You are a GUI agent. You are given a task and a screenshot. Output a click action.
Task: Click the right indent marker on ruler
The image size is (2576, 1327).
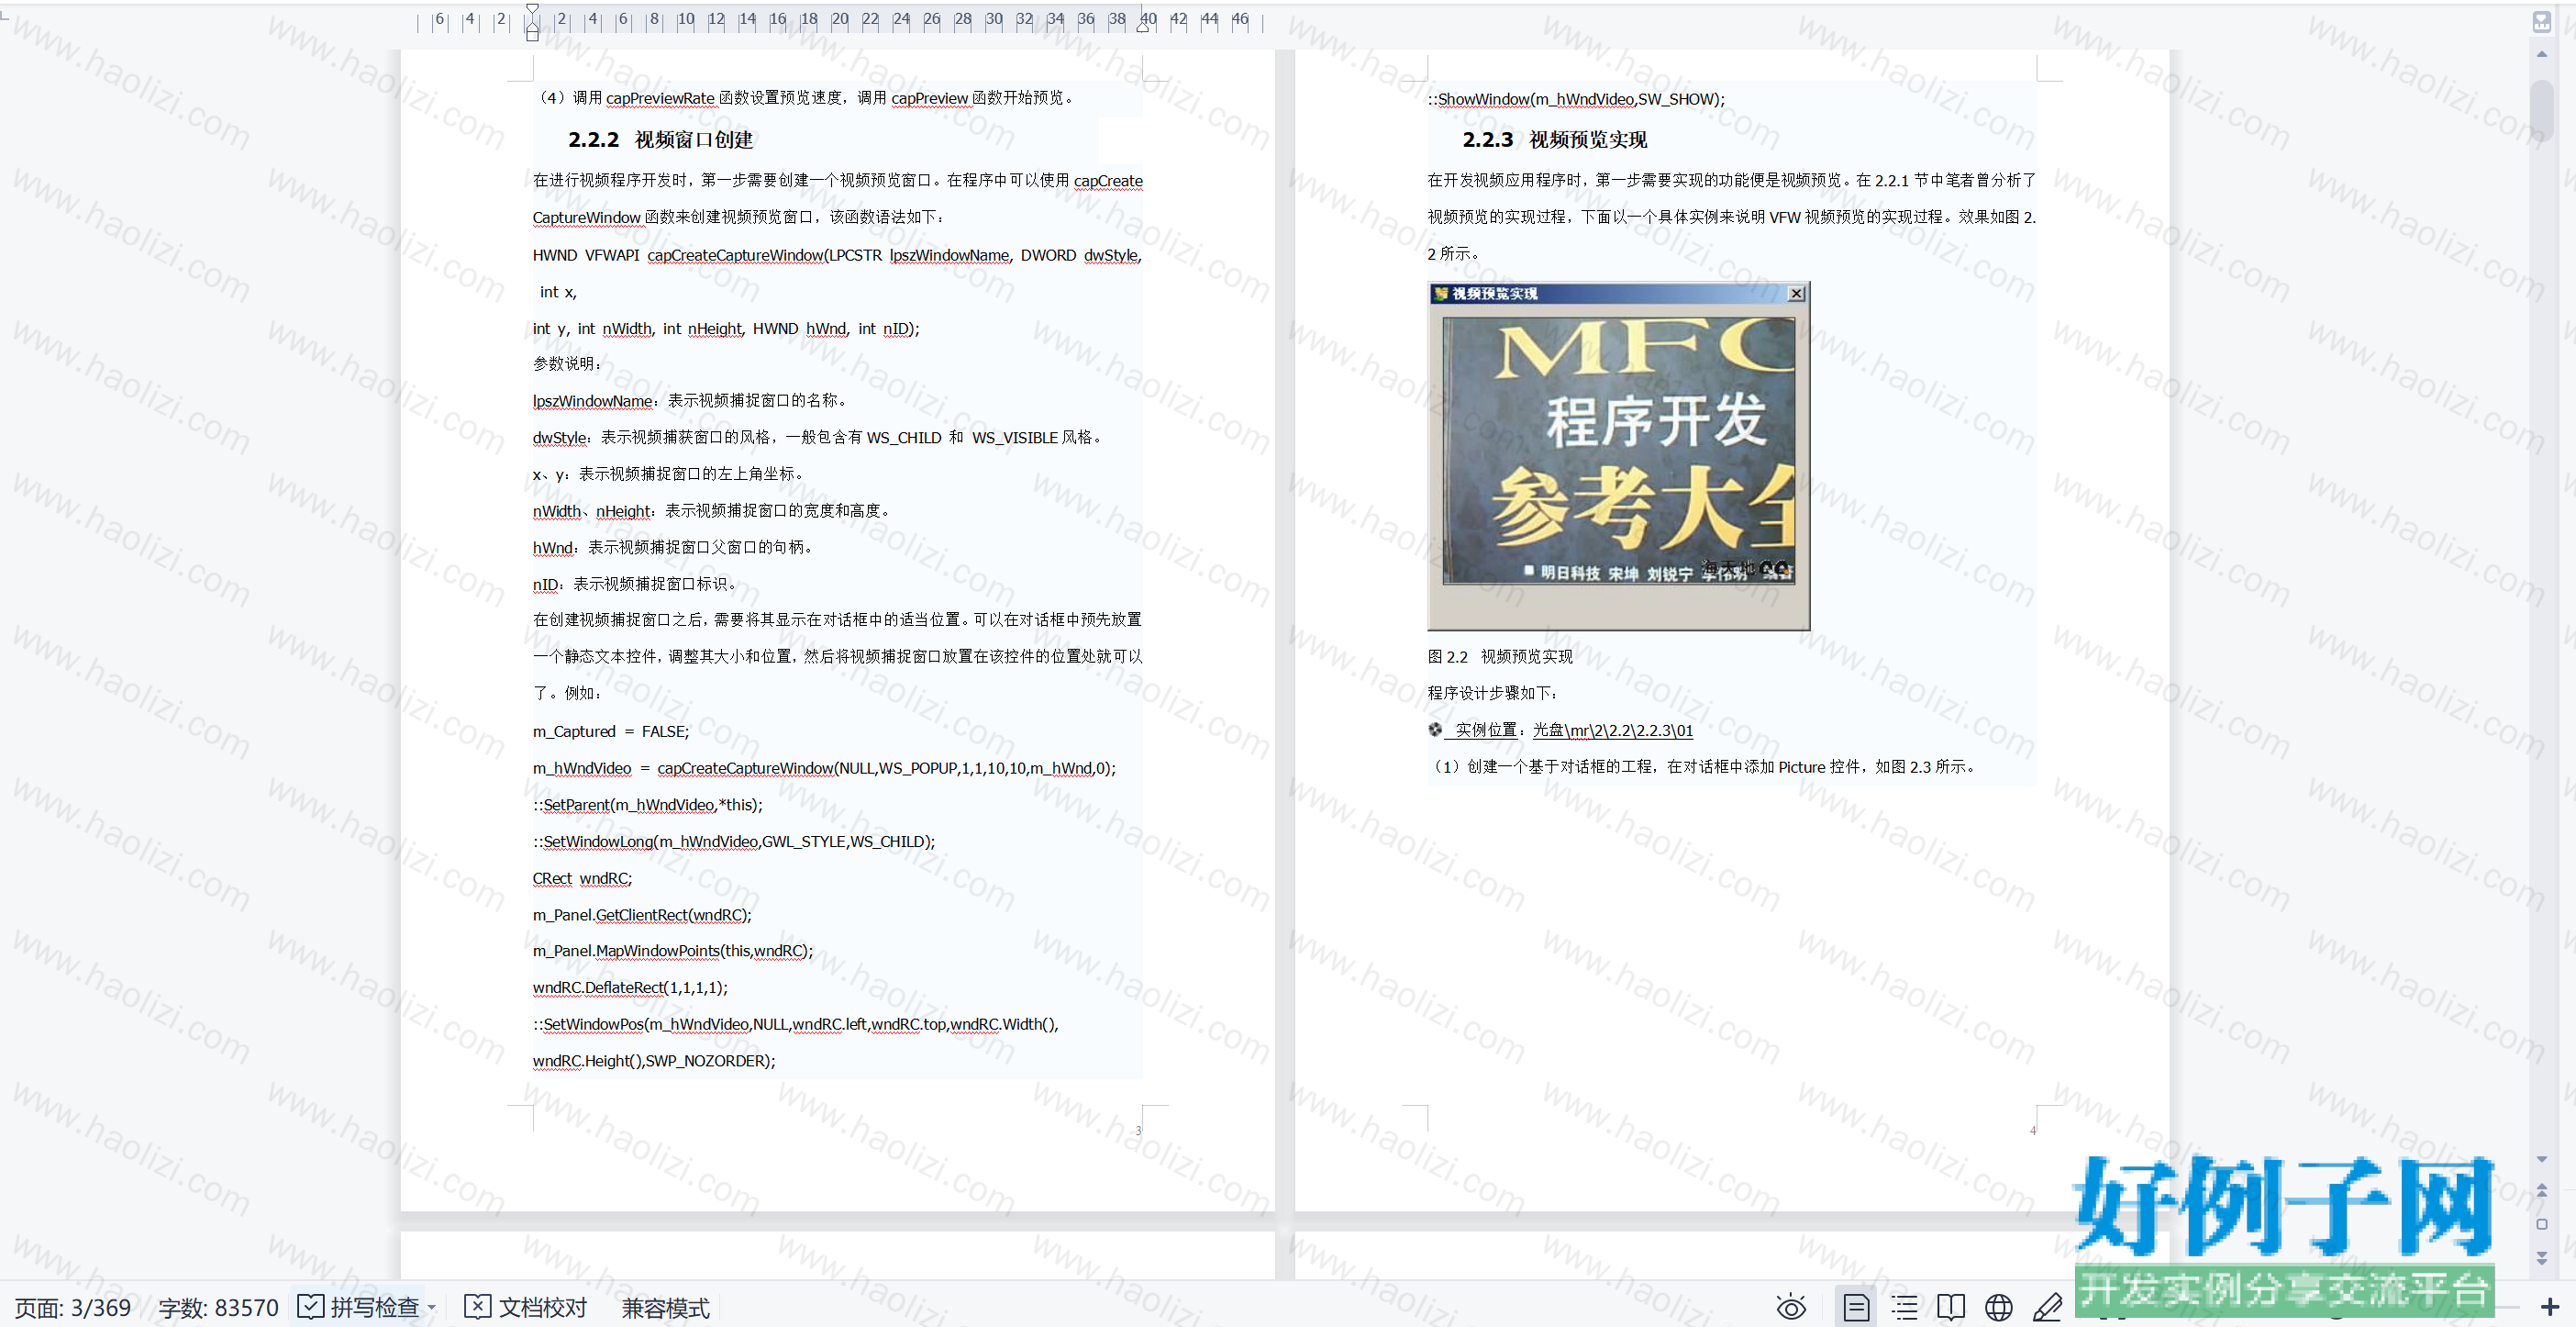tap(1142, 25)
